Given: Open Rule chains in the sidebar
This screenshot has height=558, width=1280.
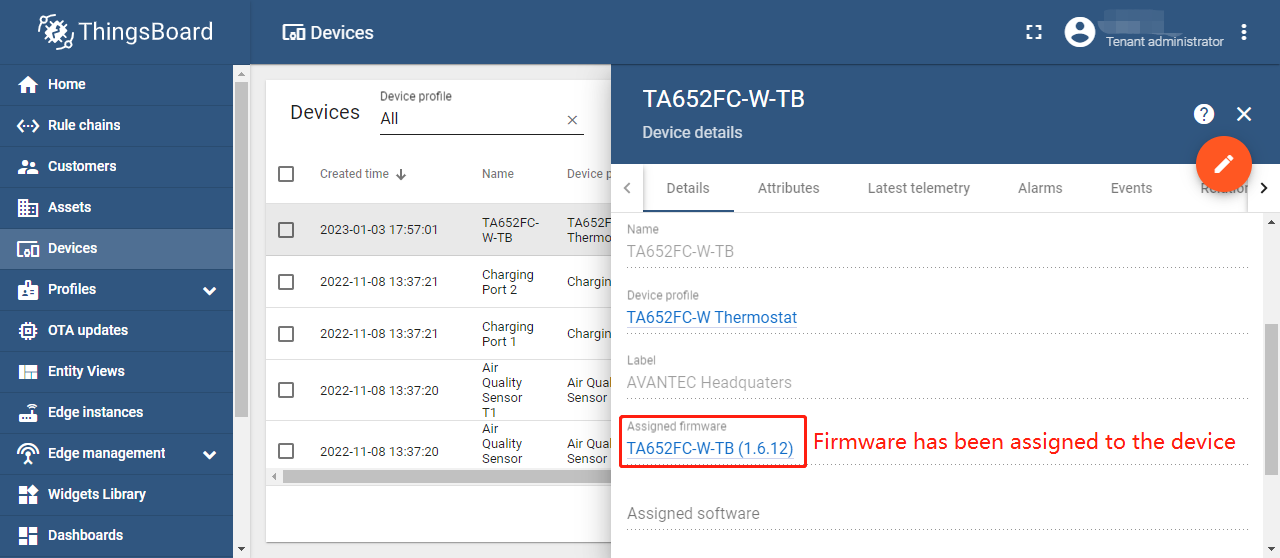Looking at the screenshot, I should coord(116,125).
